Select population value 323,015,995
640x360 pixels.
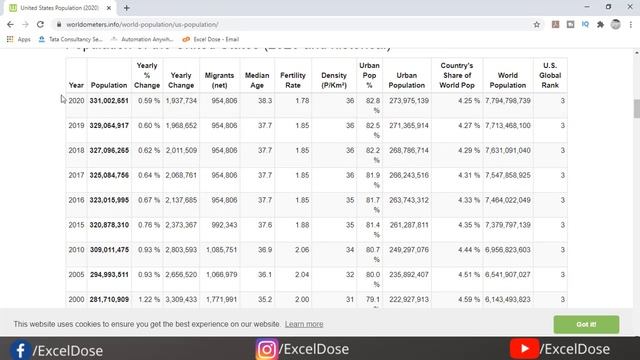pos(109,200)
